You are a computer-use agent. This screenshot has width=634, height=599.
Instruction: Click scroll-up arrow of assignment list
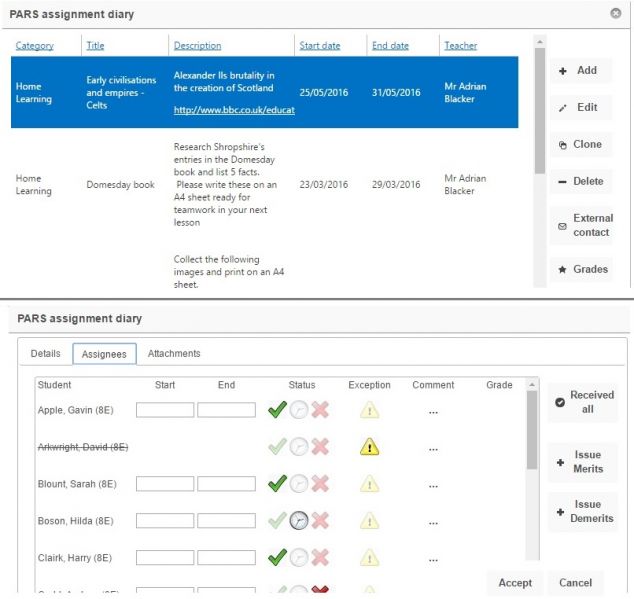[539, 42]
